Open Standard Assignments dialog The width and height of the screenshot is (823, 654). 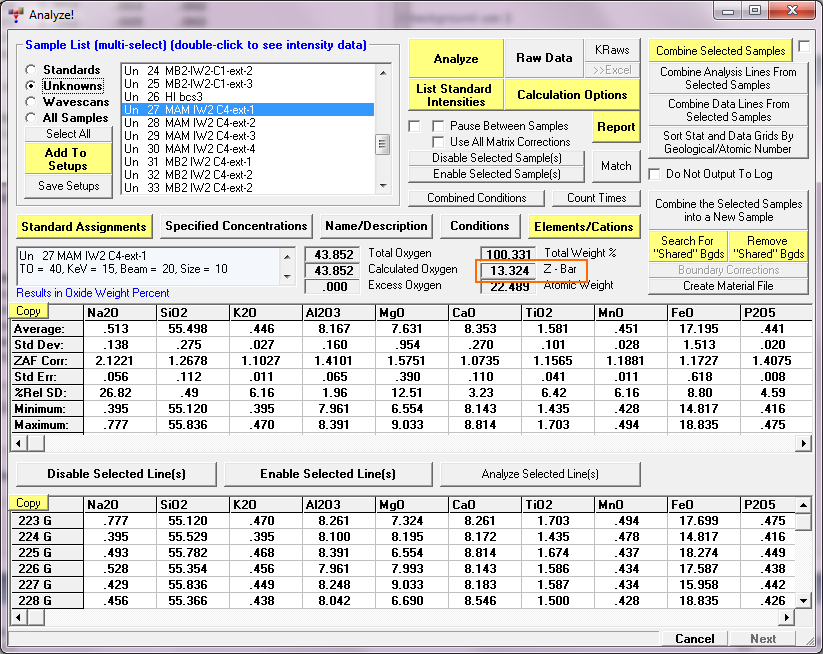coord(84,226)
